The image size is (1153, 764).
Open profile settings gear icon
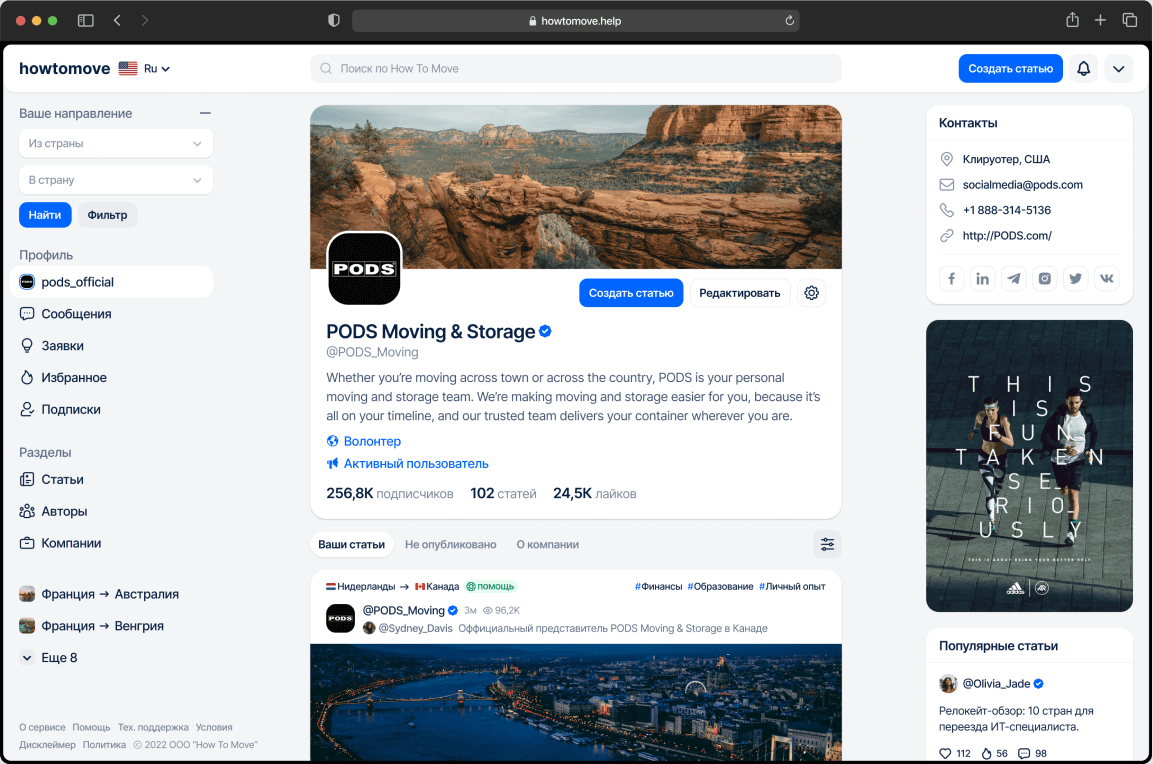pyautogui.click(x=811, y=293)
